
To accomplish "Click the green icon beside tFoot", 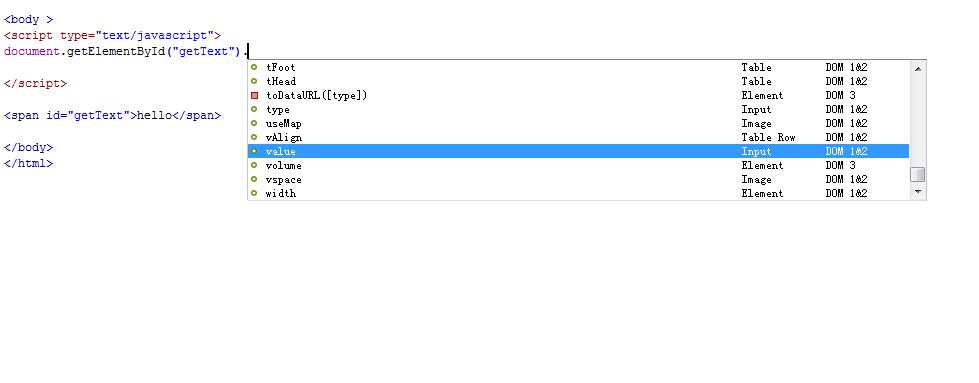I will coord(254,67).
